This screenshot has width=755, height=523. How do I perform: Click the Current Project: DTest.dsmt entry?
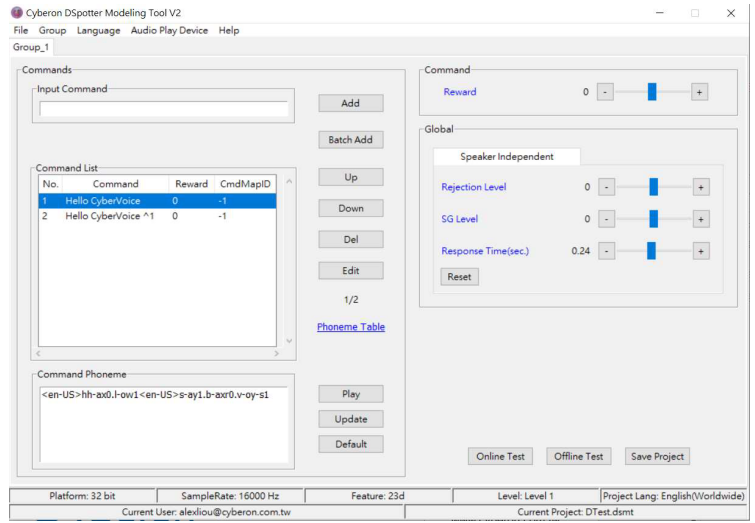[x=576, y=511]
